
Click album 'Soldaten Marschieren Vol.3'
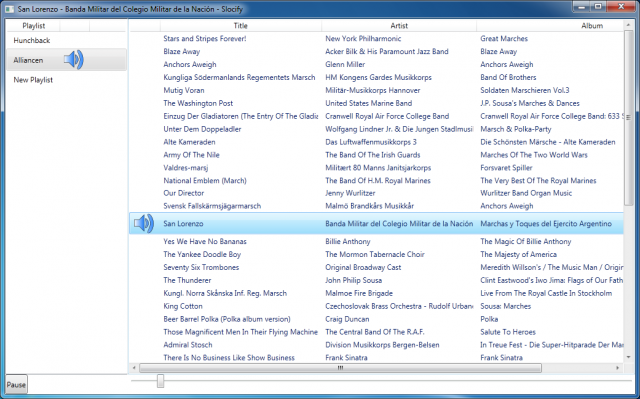(x=525, y=90)
